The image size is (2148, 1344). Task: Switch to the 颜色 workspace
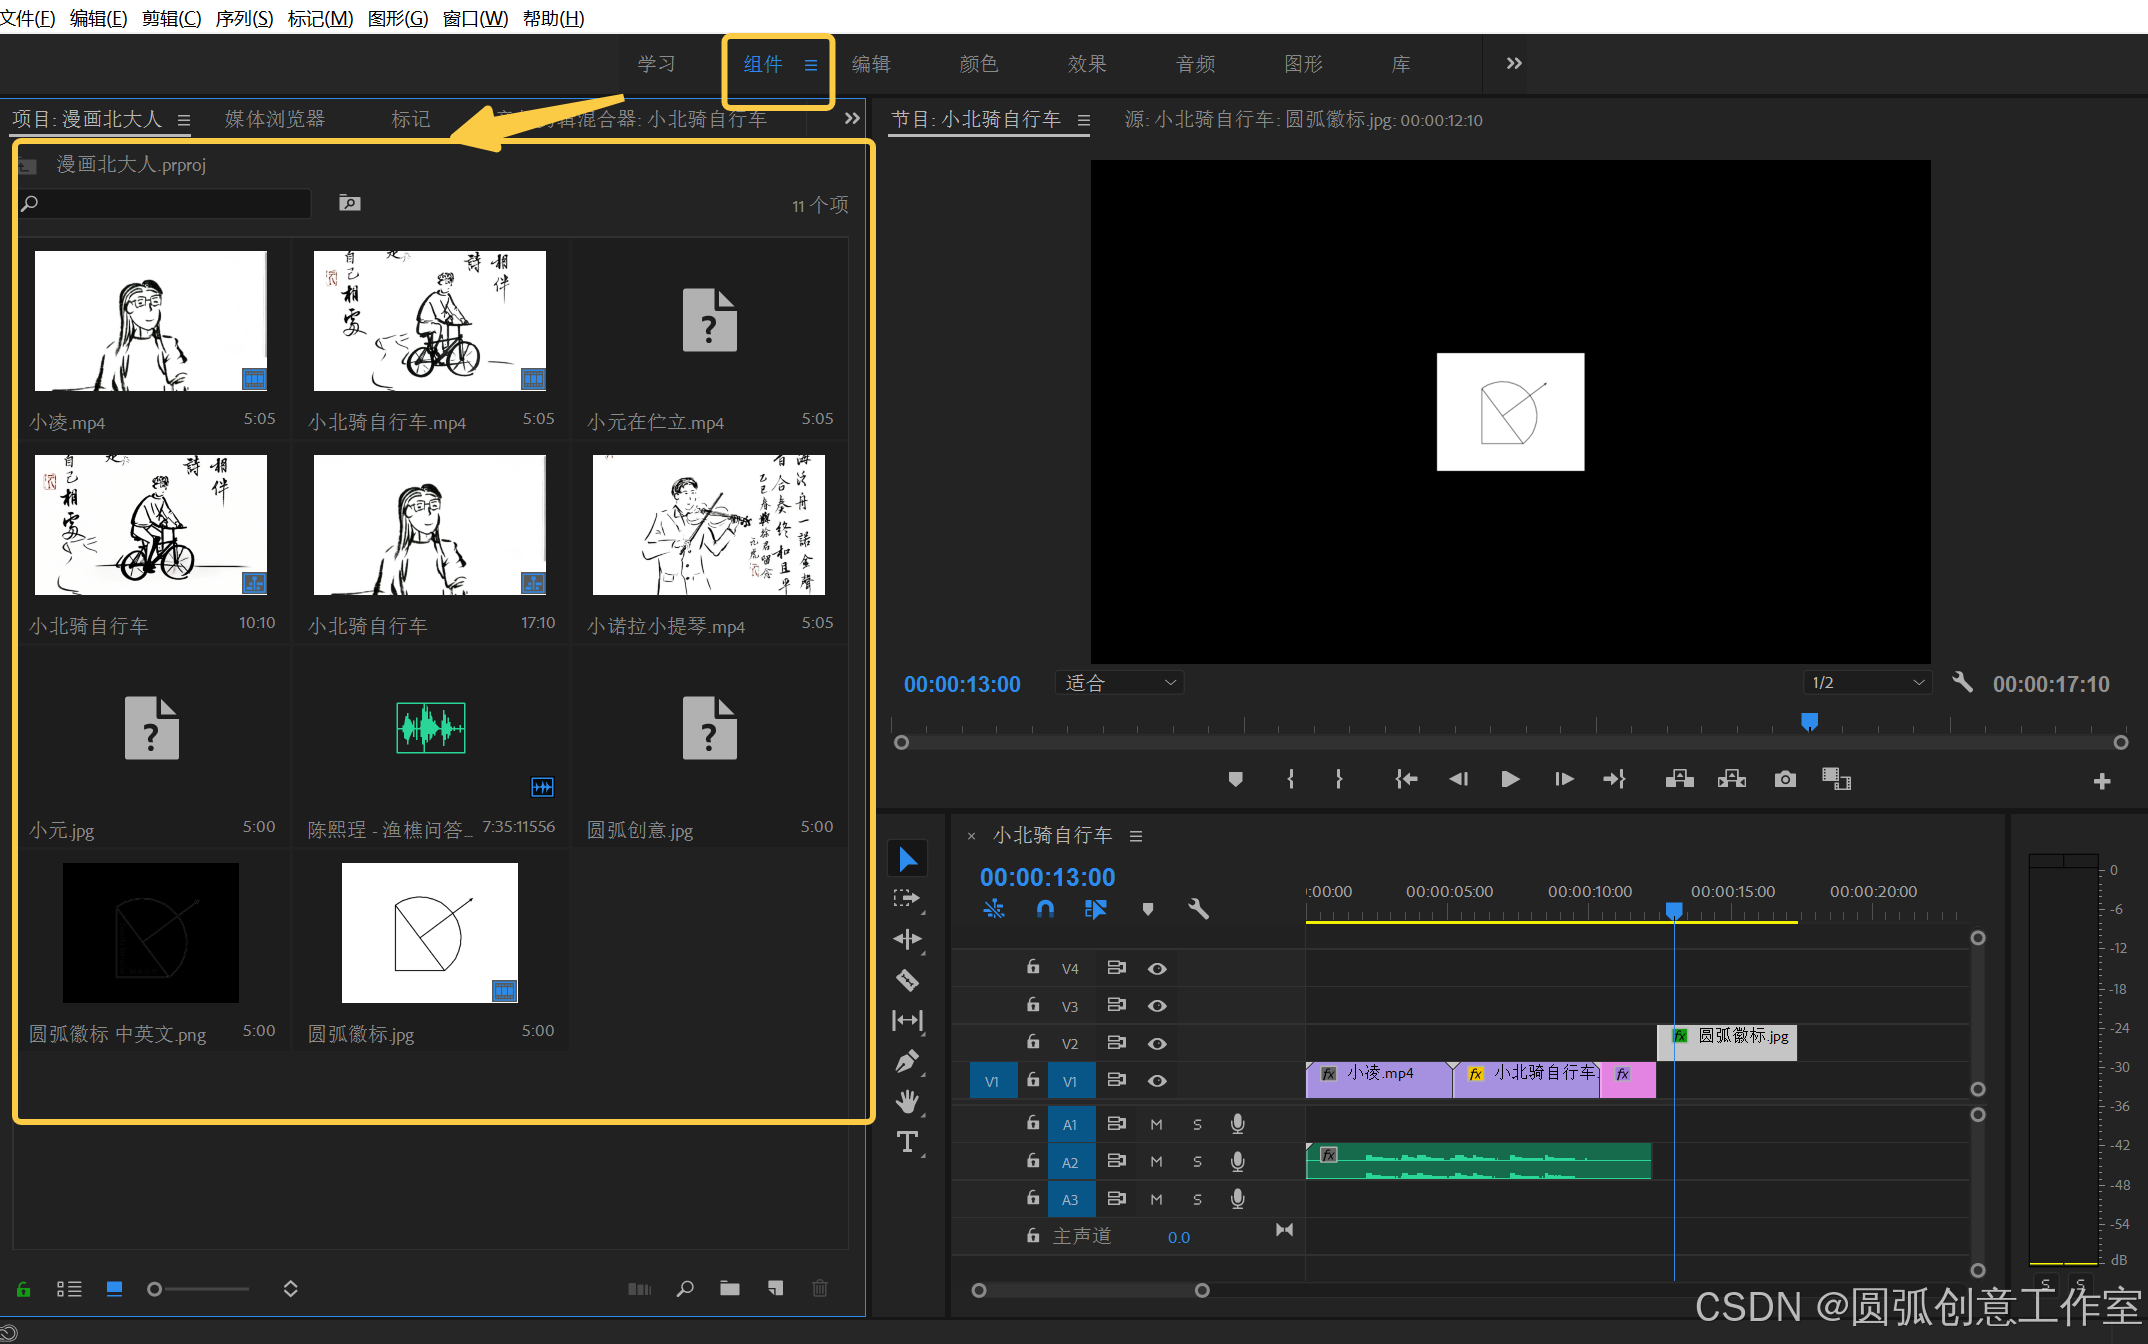coord(978,64)
